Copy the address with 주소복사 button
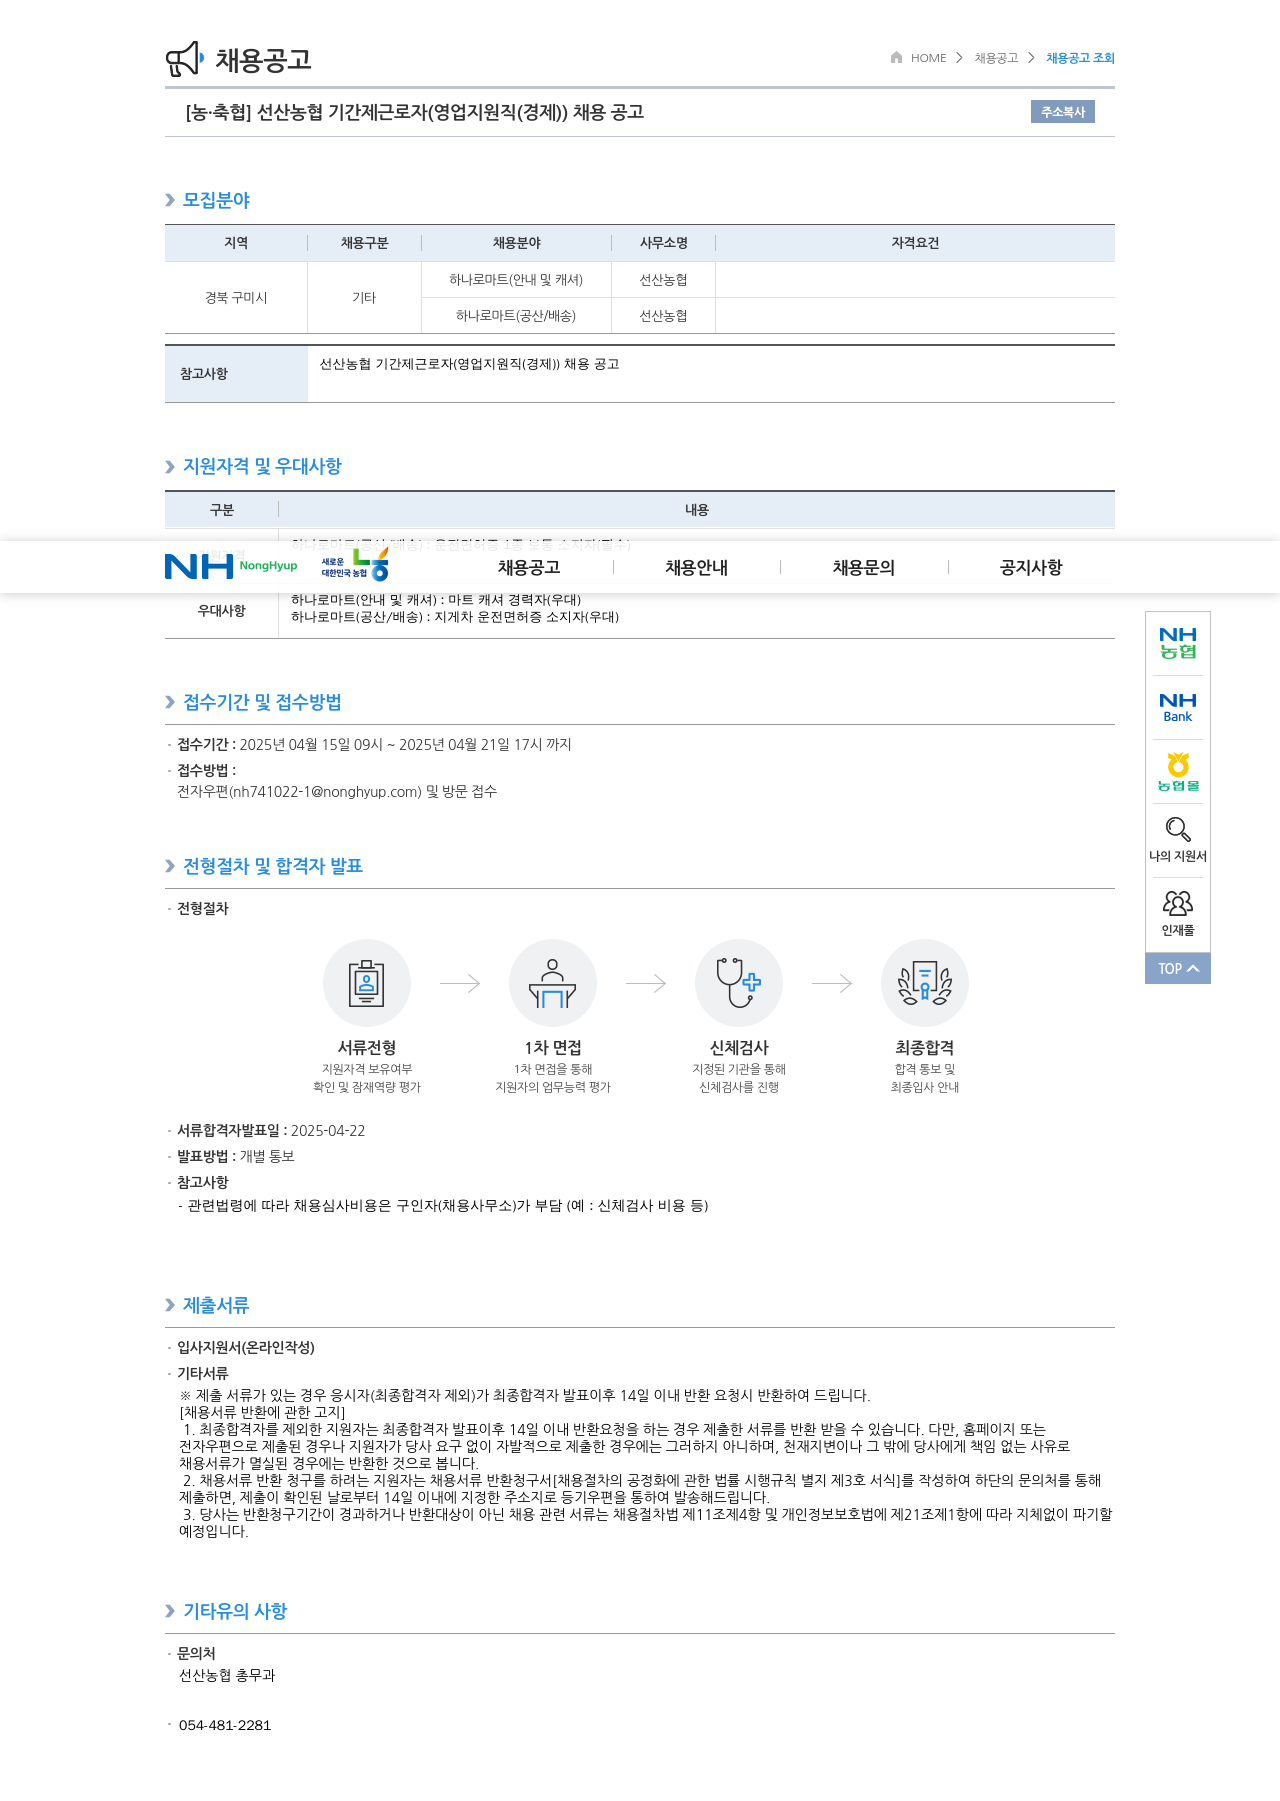 coord(1063,112)
